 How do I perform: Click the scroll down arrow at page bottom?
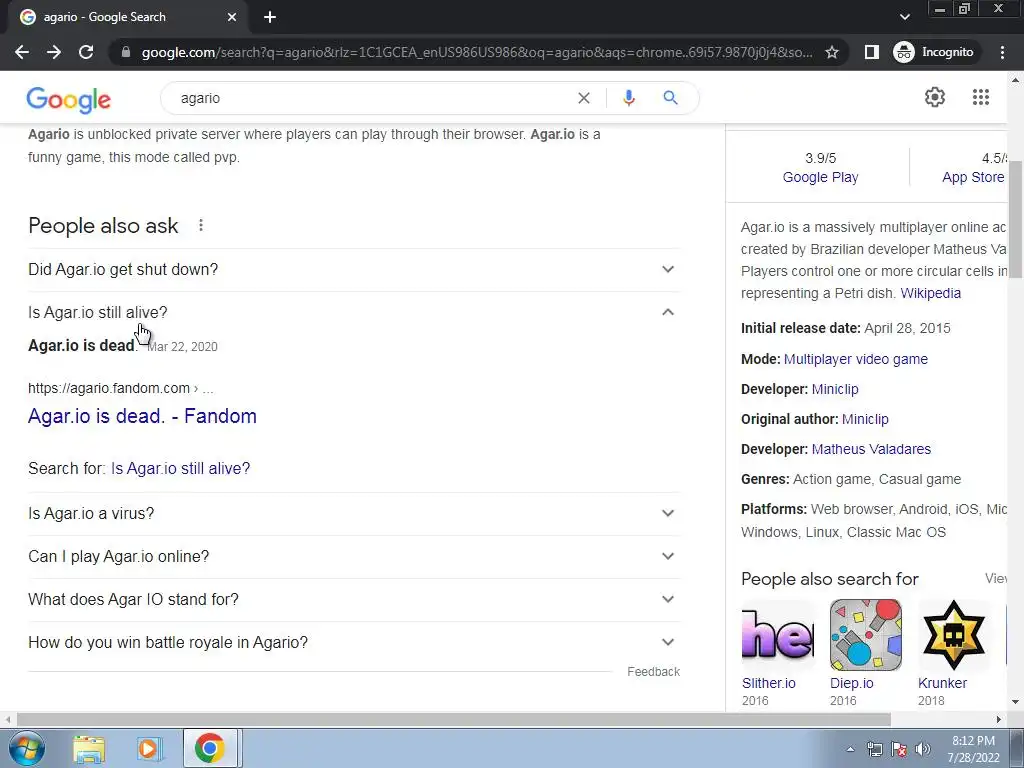coord(1015,702)
